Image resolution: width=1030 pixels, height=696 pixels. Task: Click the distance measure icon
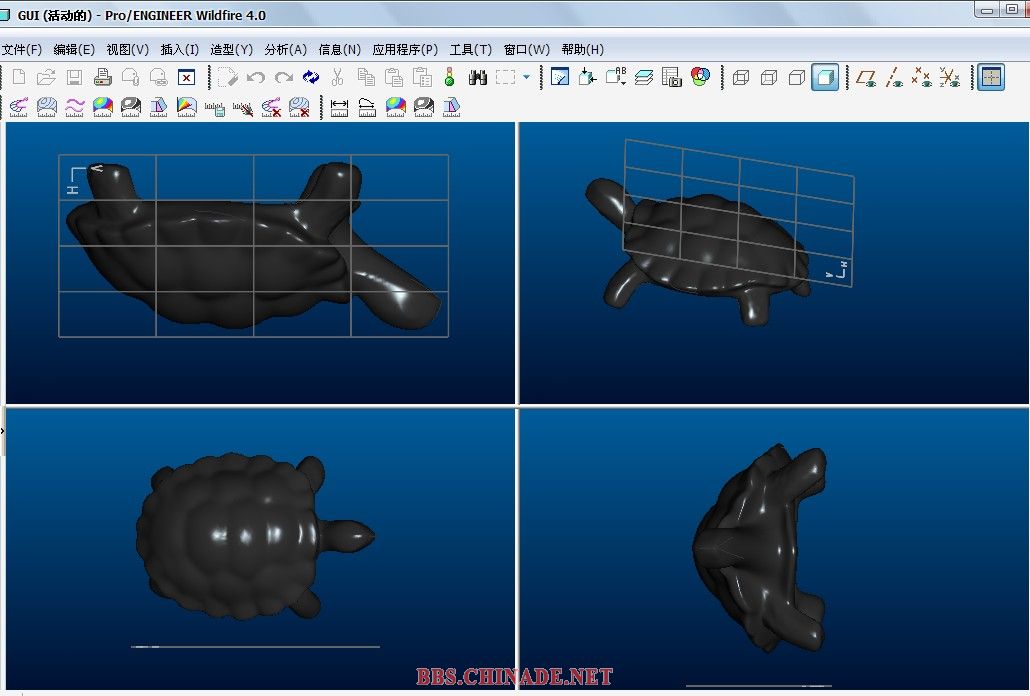(x=339, y=108)
